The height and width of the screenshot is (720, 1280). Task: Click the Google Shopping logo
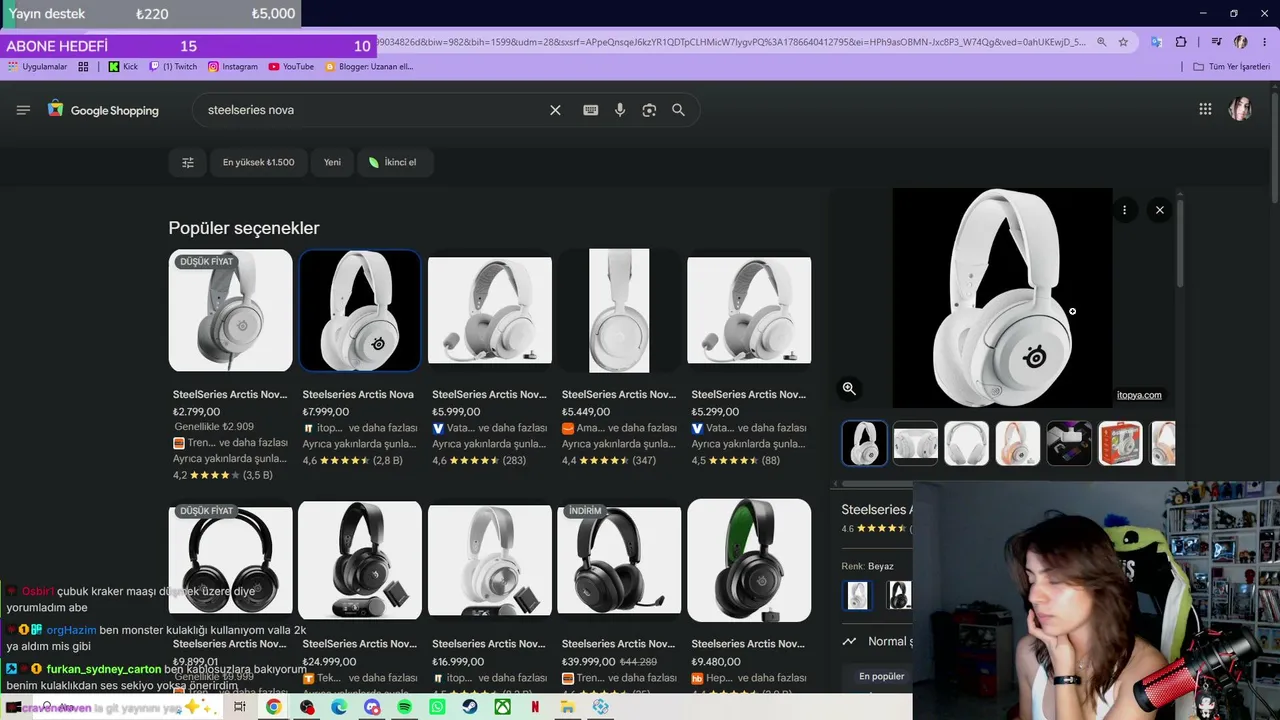click(103, 110)
